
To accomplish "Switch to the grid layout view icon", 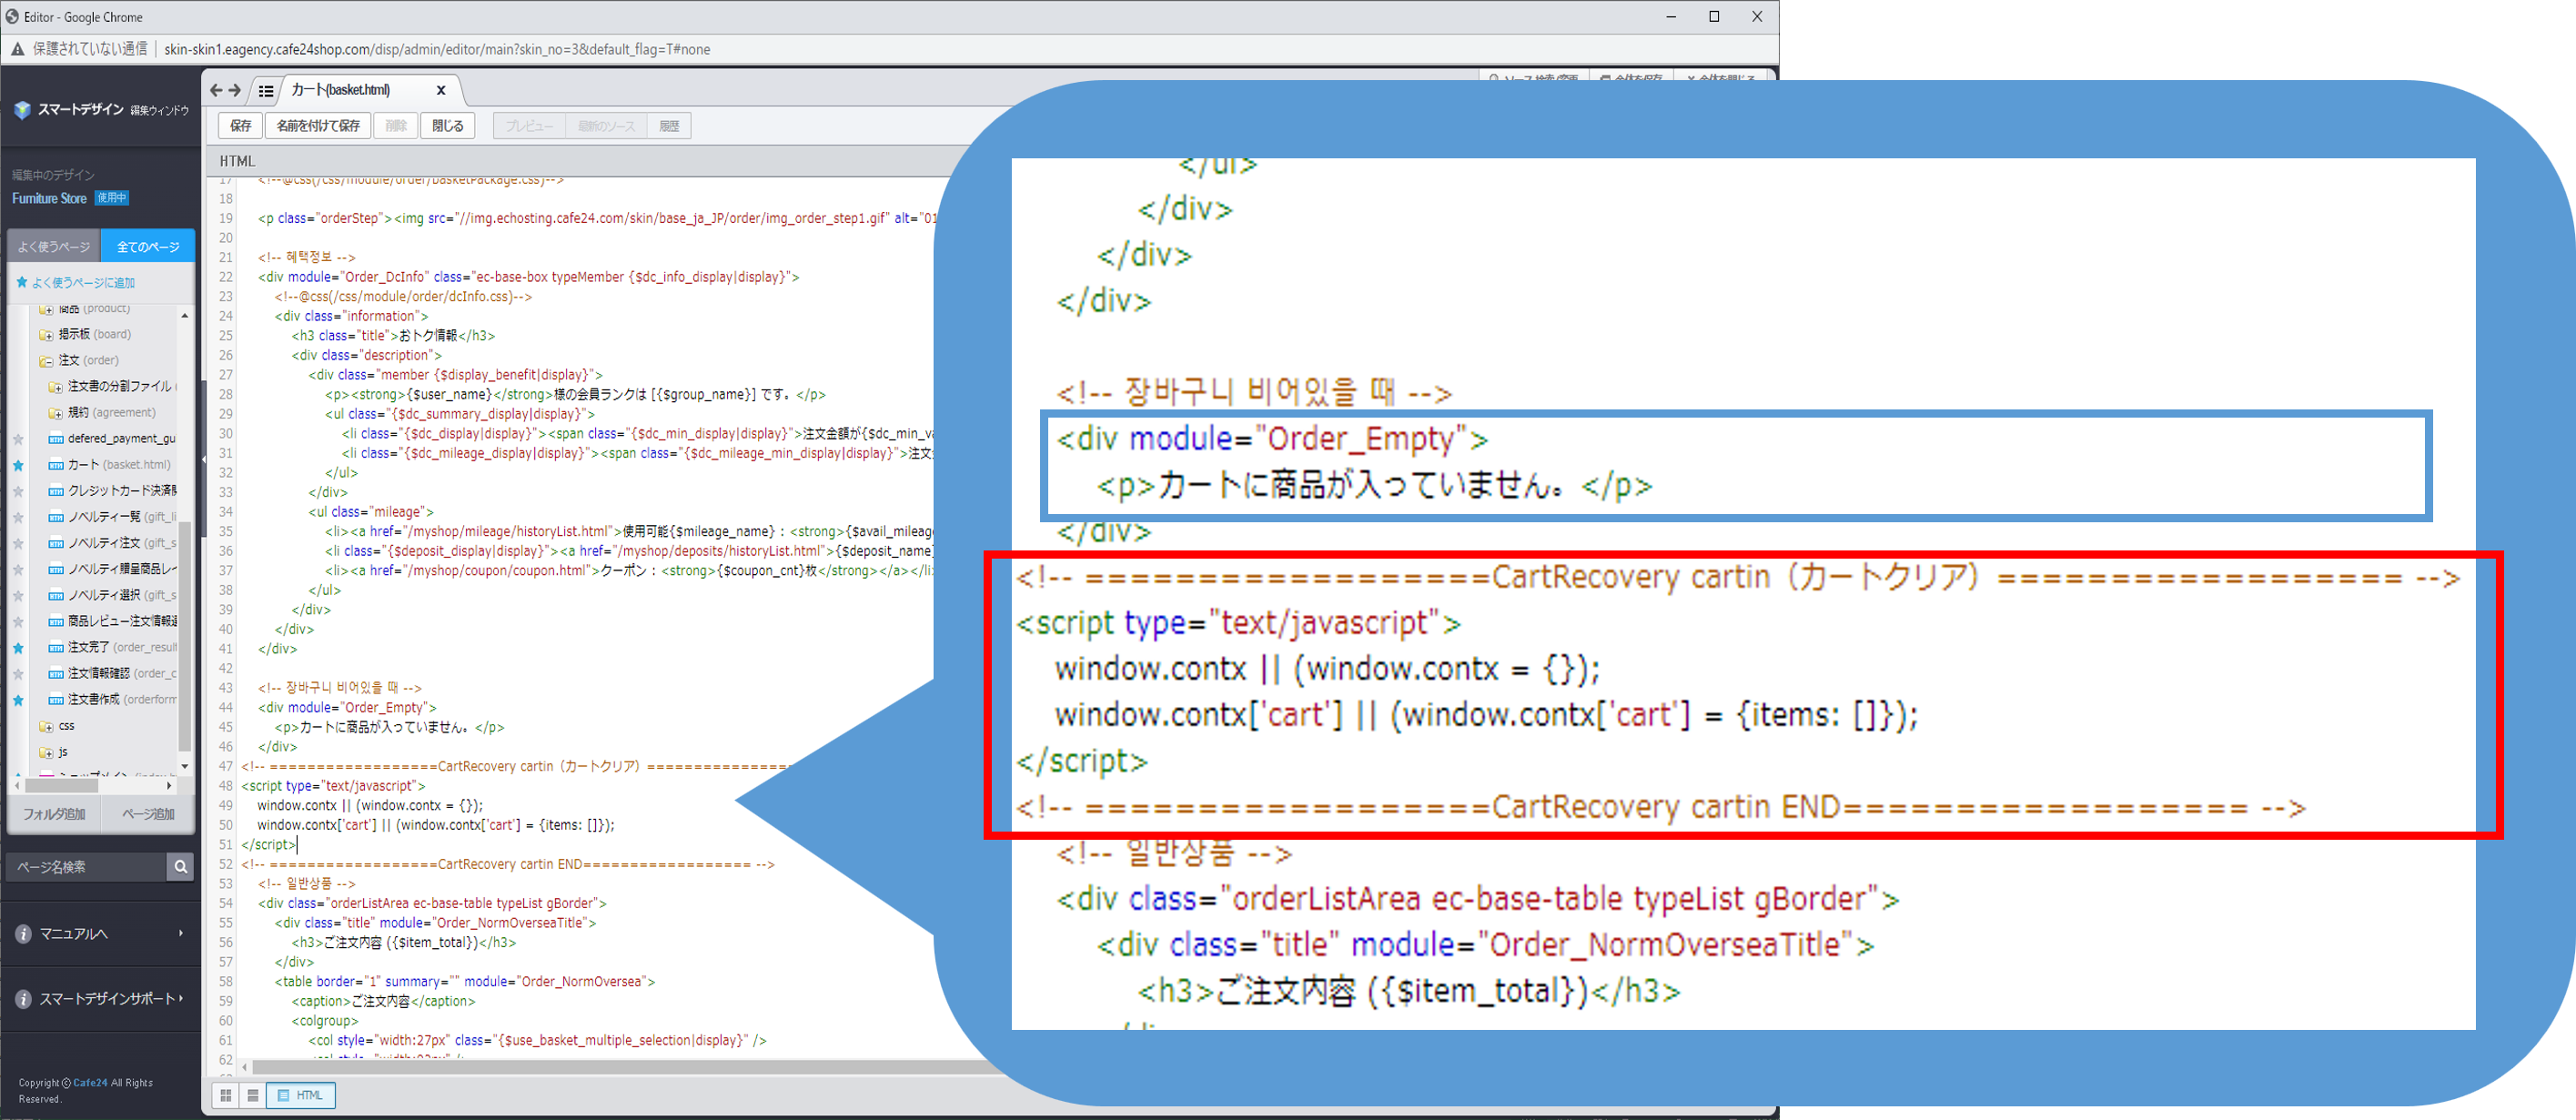I will coord(226,1095).
